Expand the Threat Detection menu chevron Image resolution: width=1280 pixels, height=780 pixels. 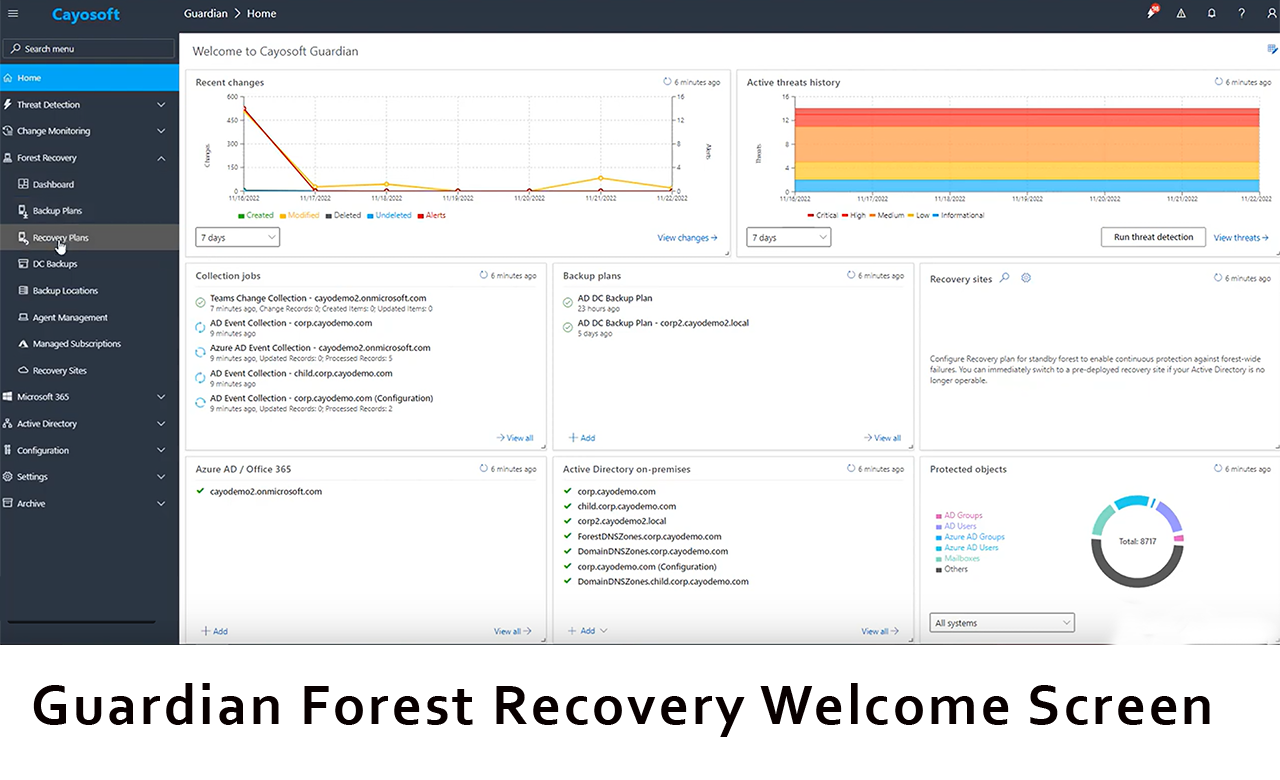coord(162,105)
